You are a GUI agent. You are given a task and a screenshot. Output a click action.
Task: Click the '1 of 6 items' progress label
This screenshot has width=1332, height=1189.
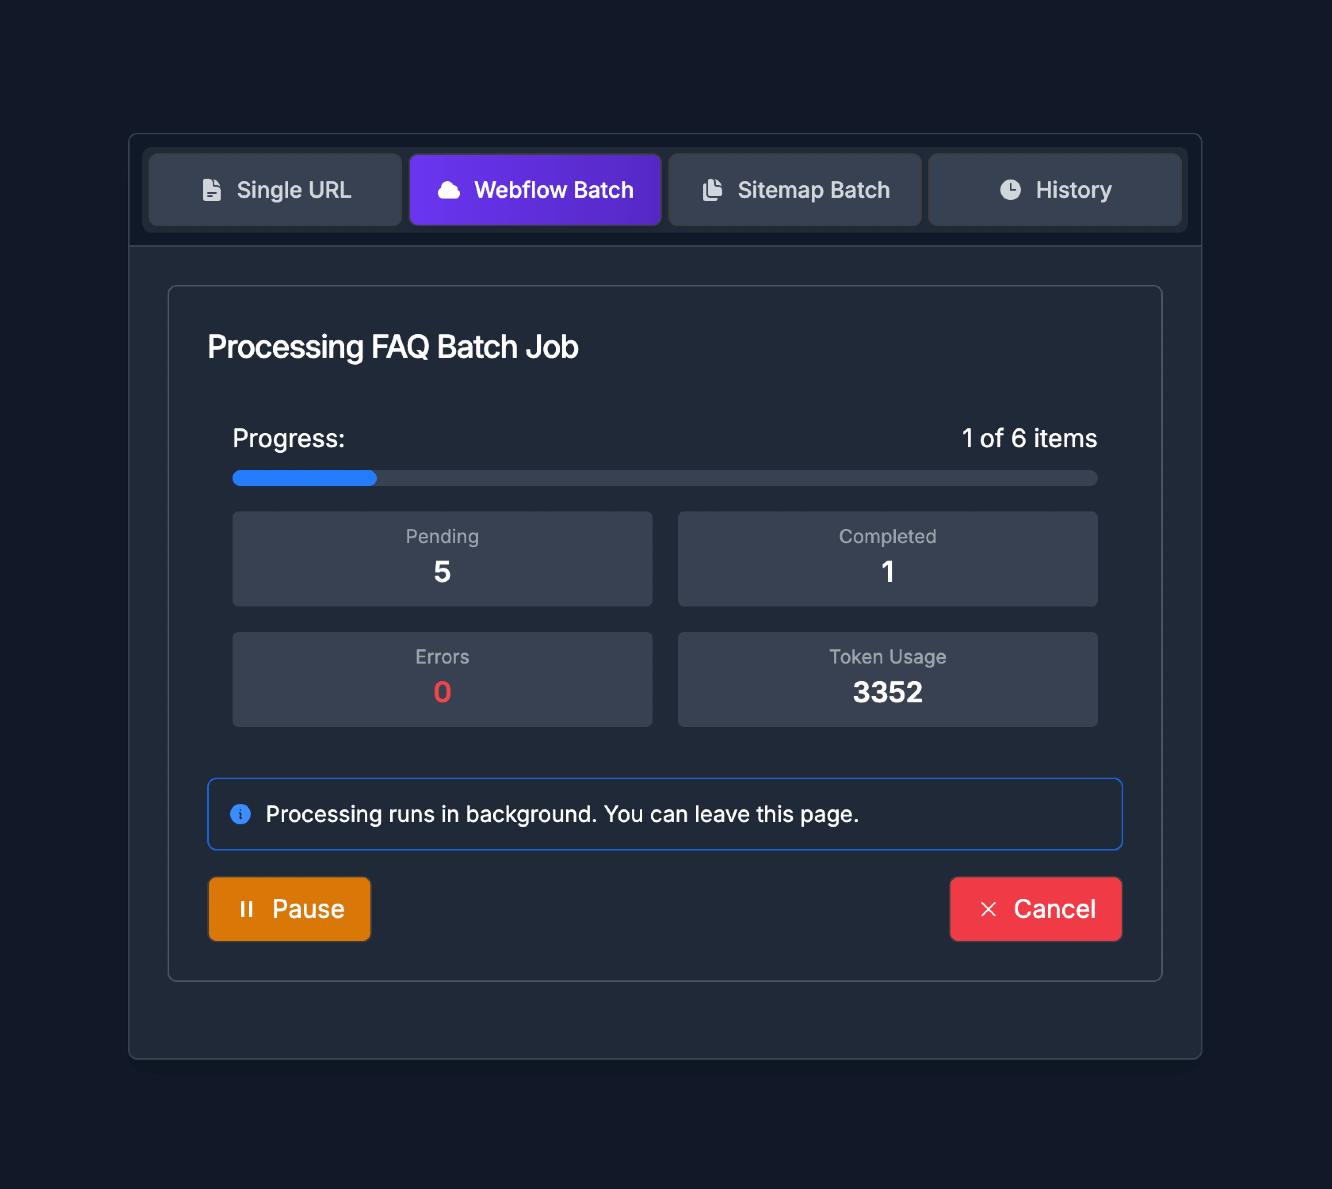coord(1029,438)
